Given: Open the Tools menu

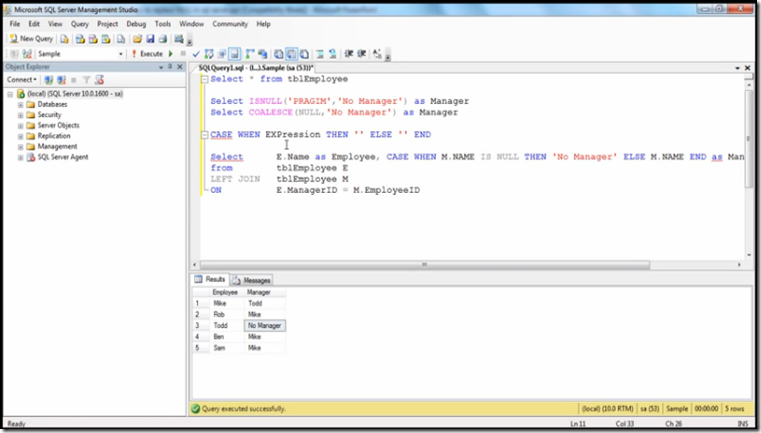Looking at the screenshot, I should 163,24.
